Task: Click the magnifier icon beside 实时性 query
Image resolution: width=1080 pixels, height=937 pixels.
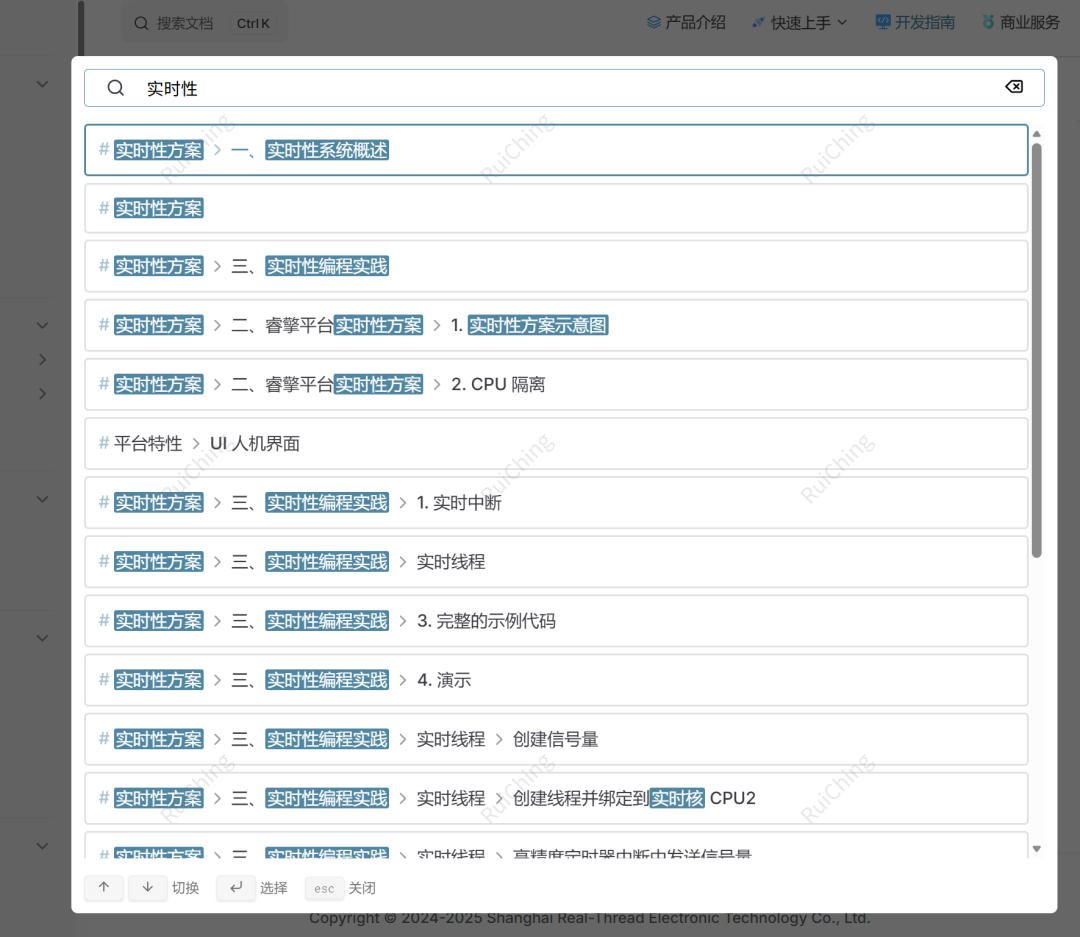Action: pyautogui.click(x=116, y=88)
